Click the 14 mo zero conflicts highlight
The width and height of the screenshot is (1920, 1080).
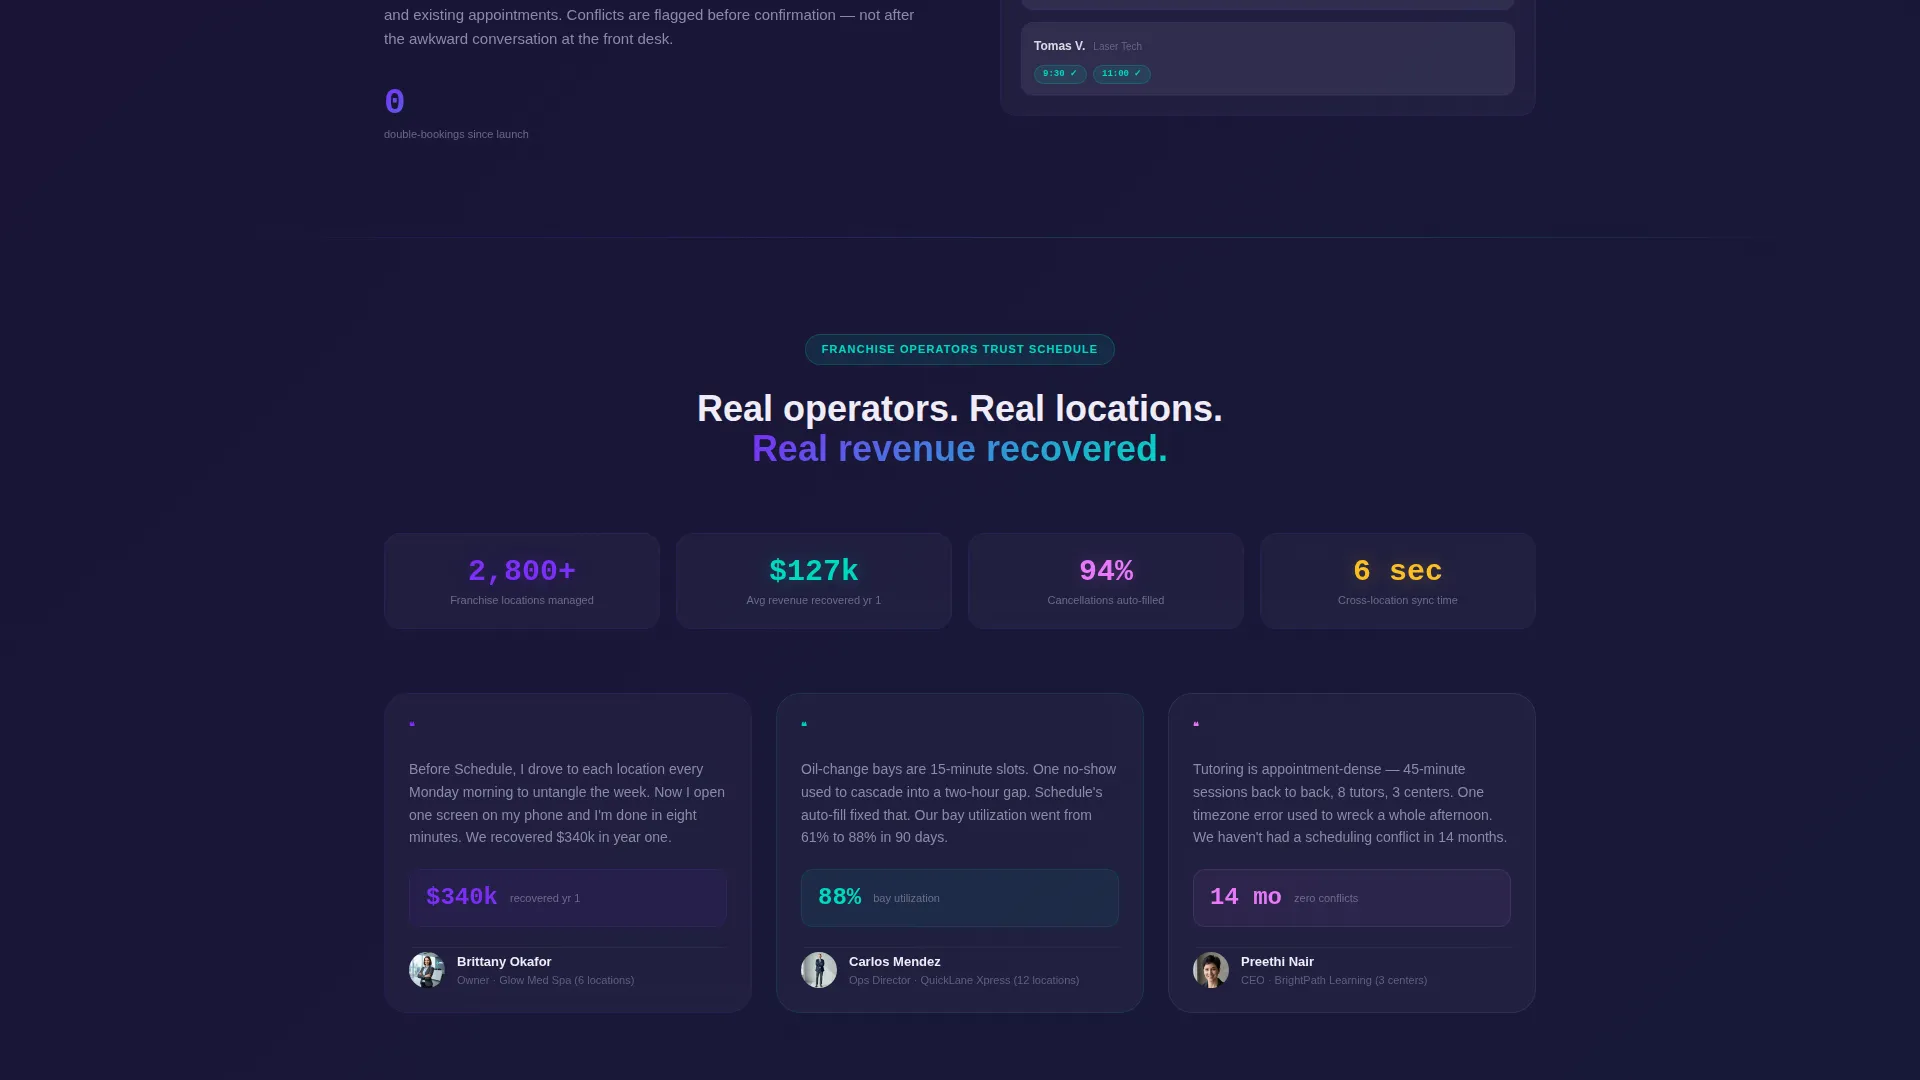coord(1352,898)
